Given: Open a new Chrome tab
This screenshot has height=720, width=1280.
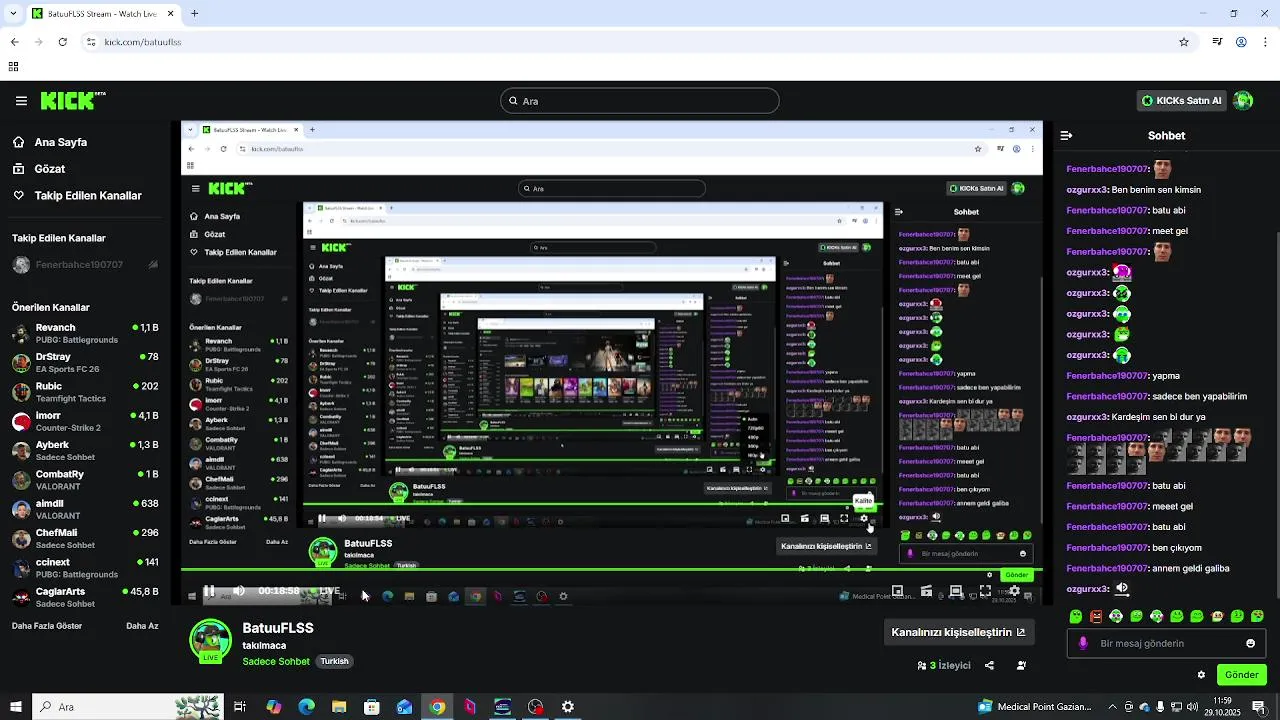Looking at the screenshot, I should (194, 14).
